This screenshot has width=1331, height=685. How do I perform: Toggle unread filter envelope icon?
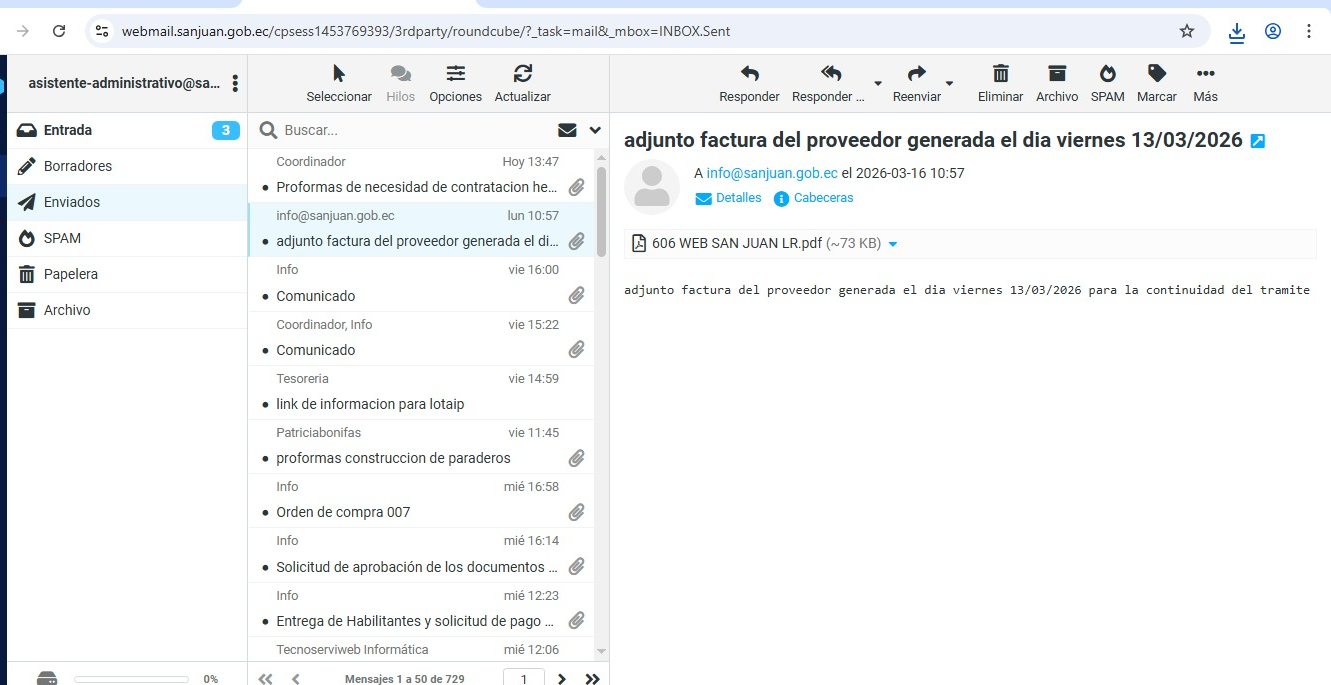pyautogui.click(x=567, y=130)
